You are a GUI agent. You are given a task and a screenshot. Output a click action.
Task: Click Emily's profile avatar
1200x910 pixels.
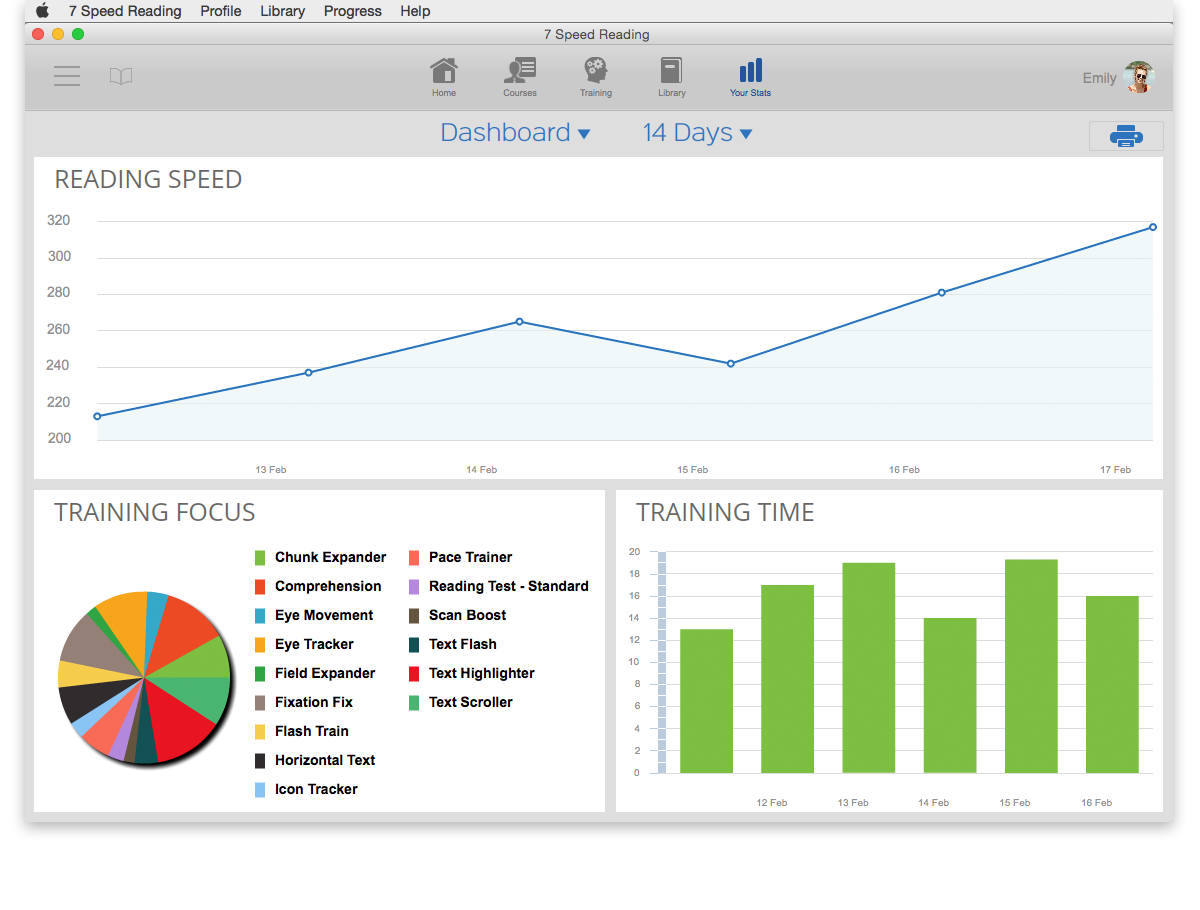tap(1139, 77)
